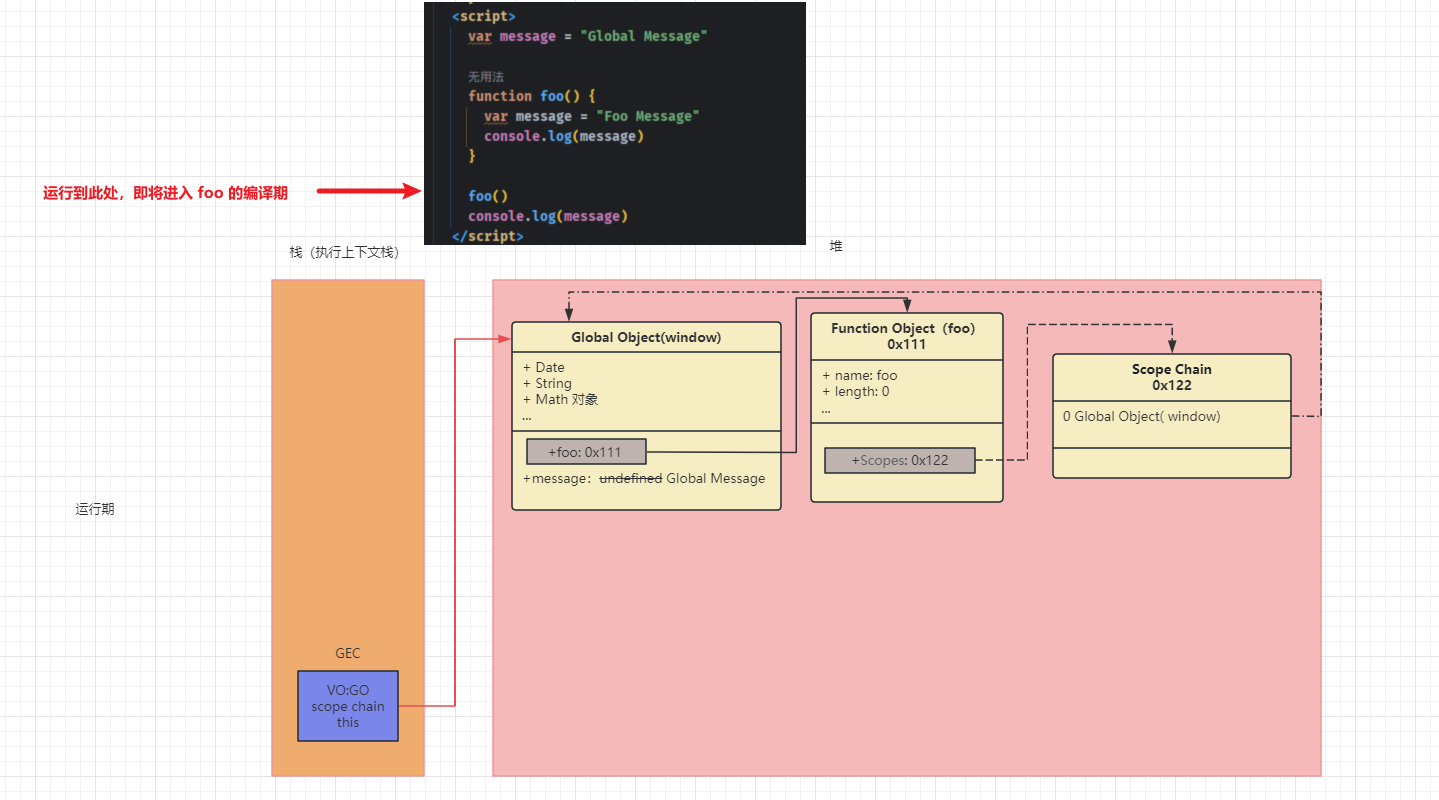Click the 堆 heap label
The height and width of the screenshot is (800, 1439).
836,246
